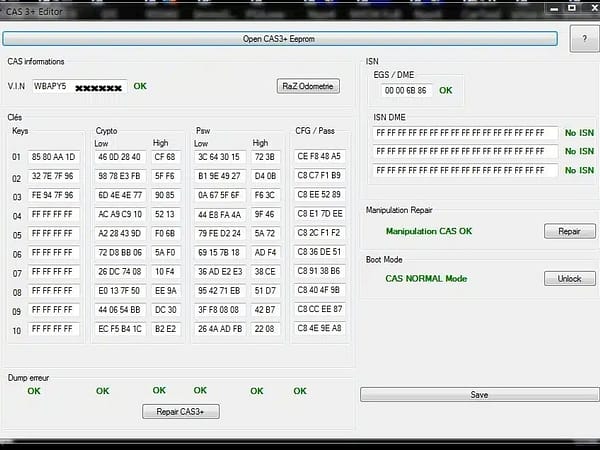Select Psw Low field 69 15 7B 18
The image size is (600, 450).
[220, 253]
